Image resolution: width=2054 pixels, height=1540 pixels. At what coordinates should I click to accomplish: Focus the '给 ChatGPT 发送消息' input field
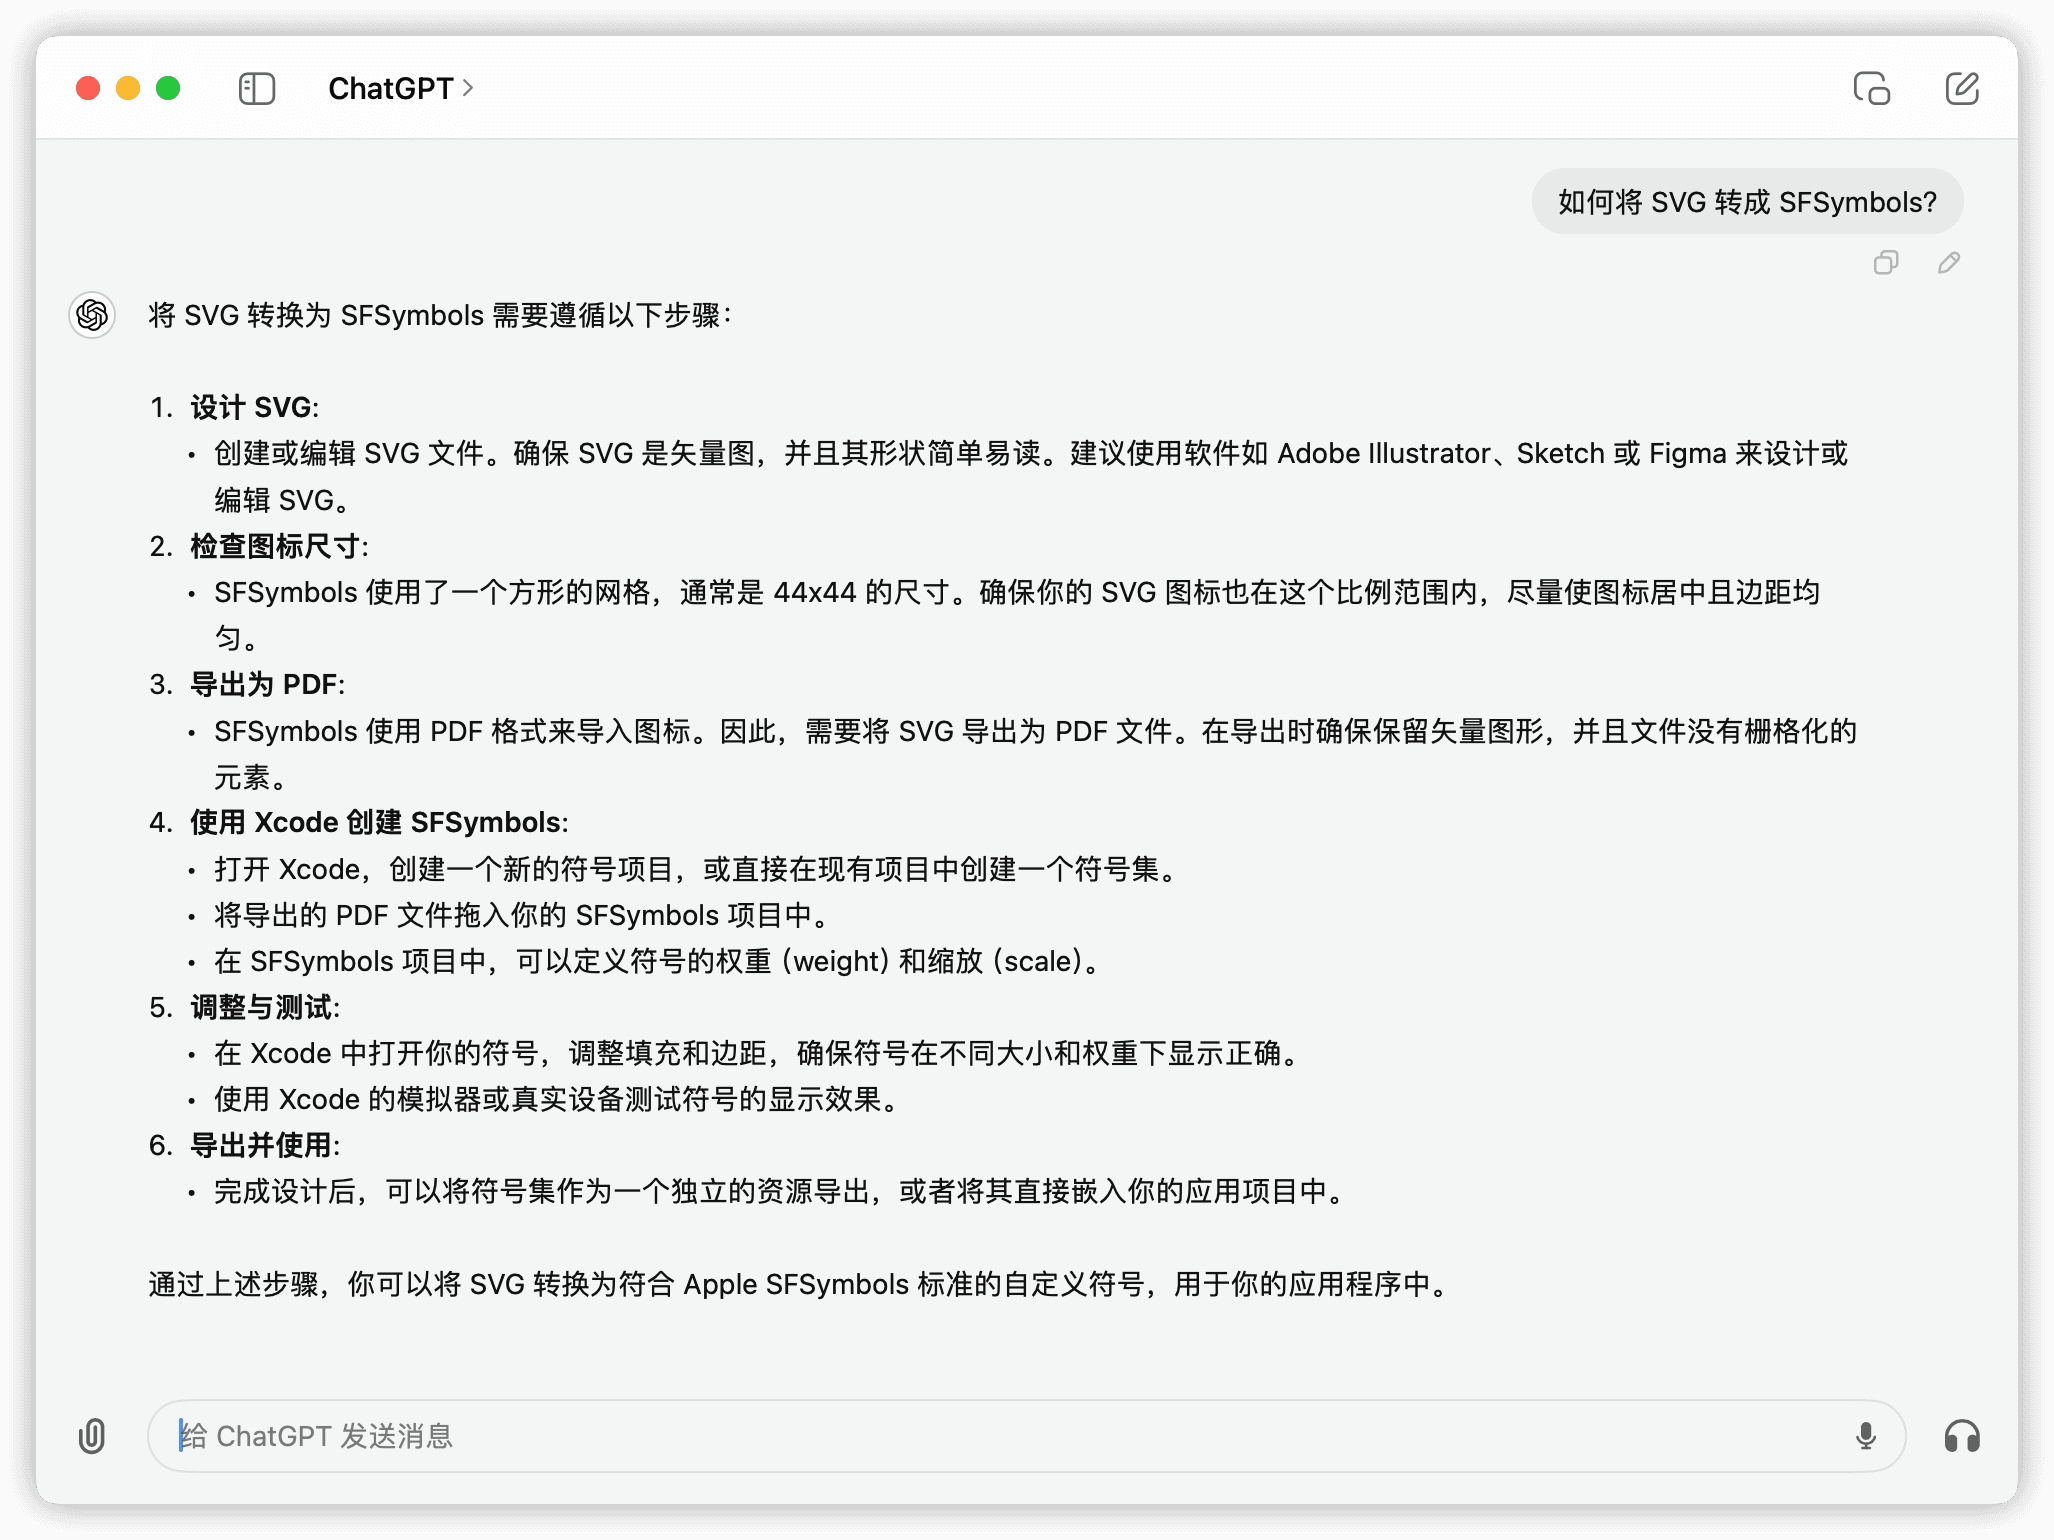tap(1000, 1436)
